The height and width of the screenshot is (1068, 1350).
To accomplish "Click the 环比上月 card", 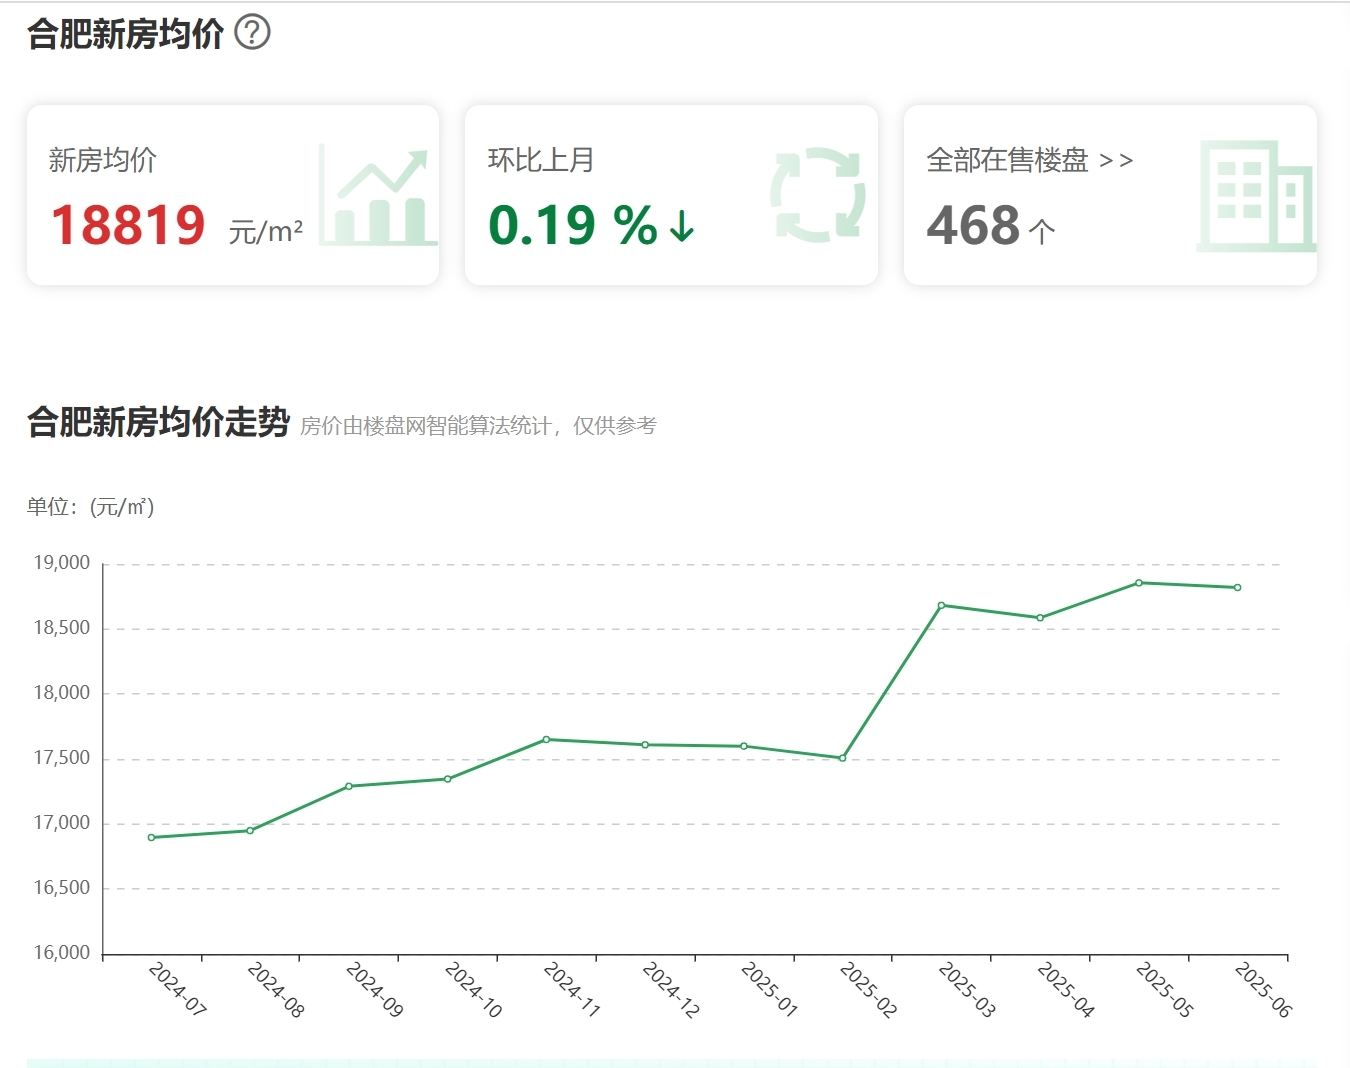I will pyautogui.click(x=671, y=195).
